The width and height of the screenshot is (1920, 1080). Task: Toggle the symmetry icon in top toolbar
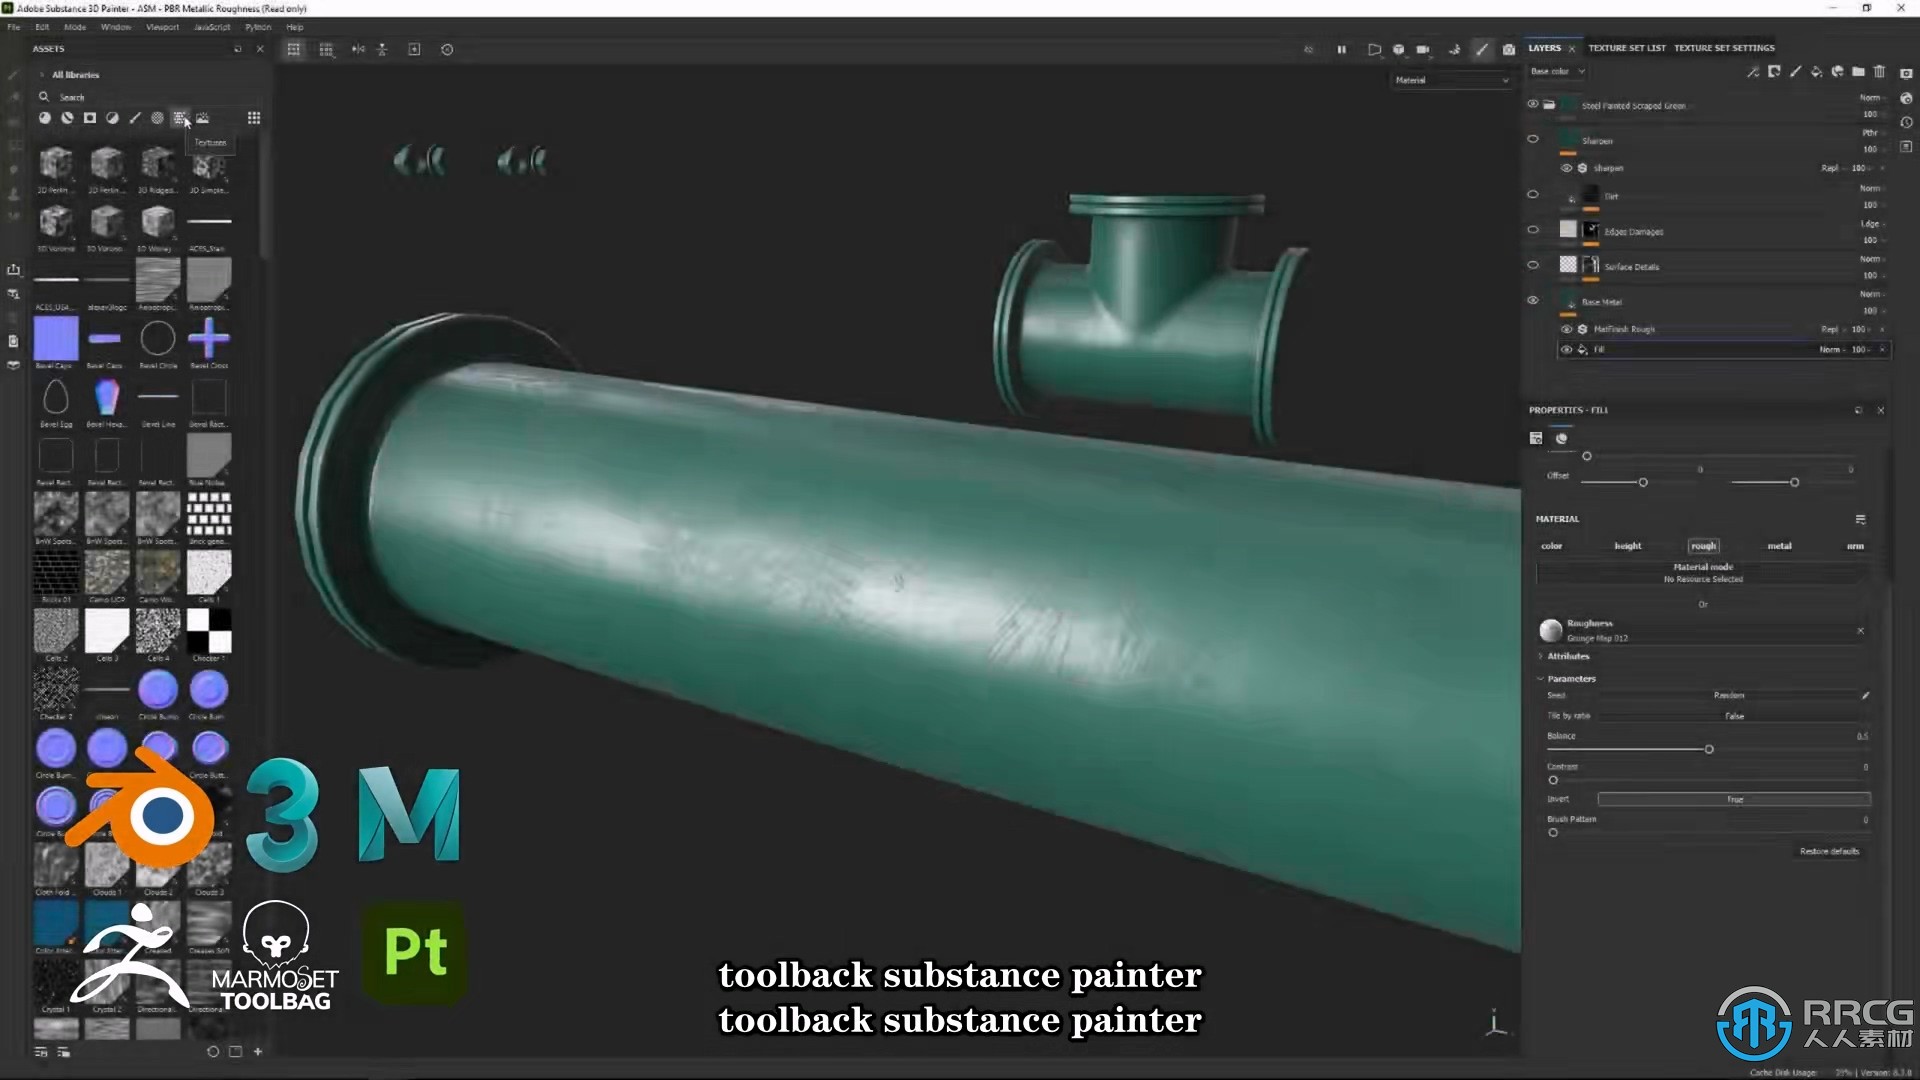pos(358,49)
